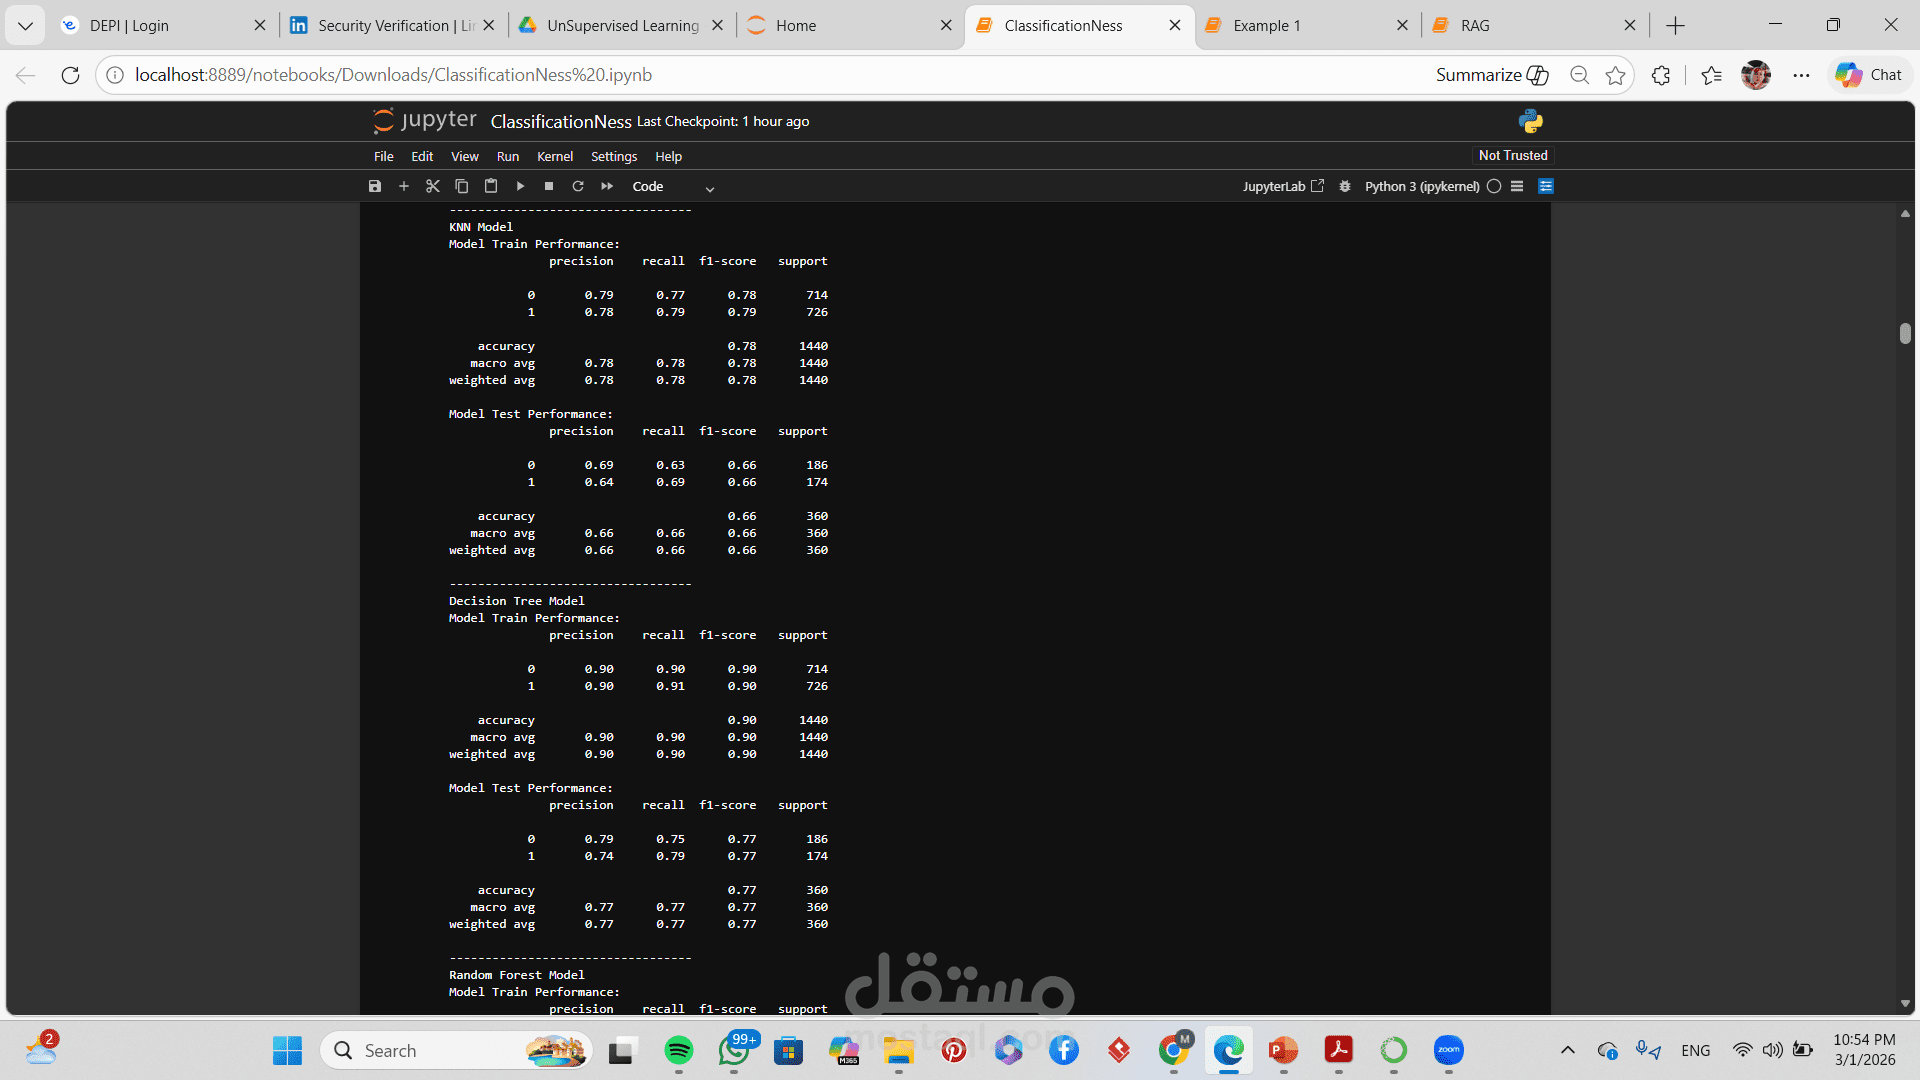Expand the browser tab search chevron
This screenshot has height=1080, width=1920.
tap(25, 25)
